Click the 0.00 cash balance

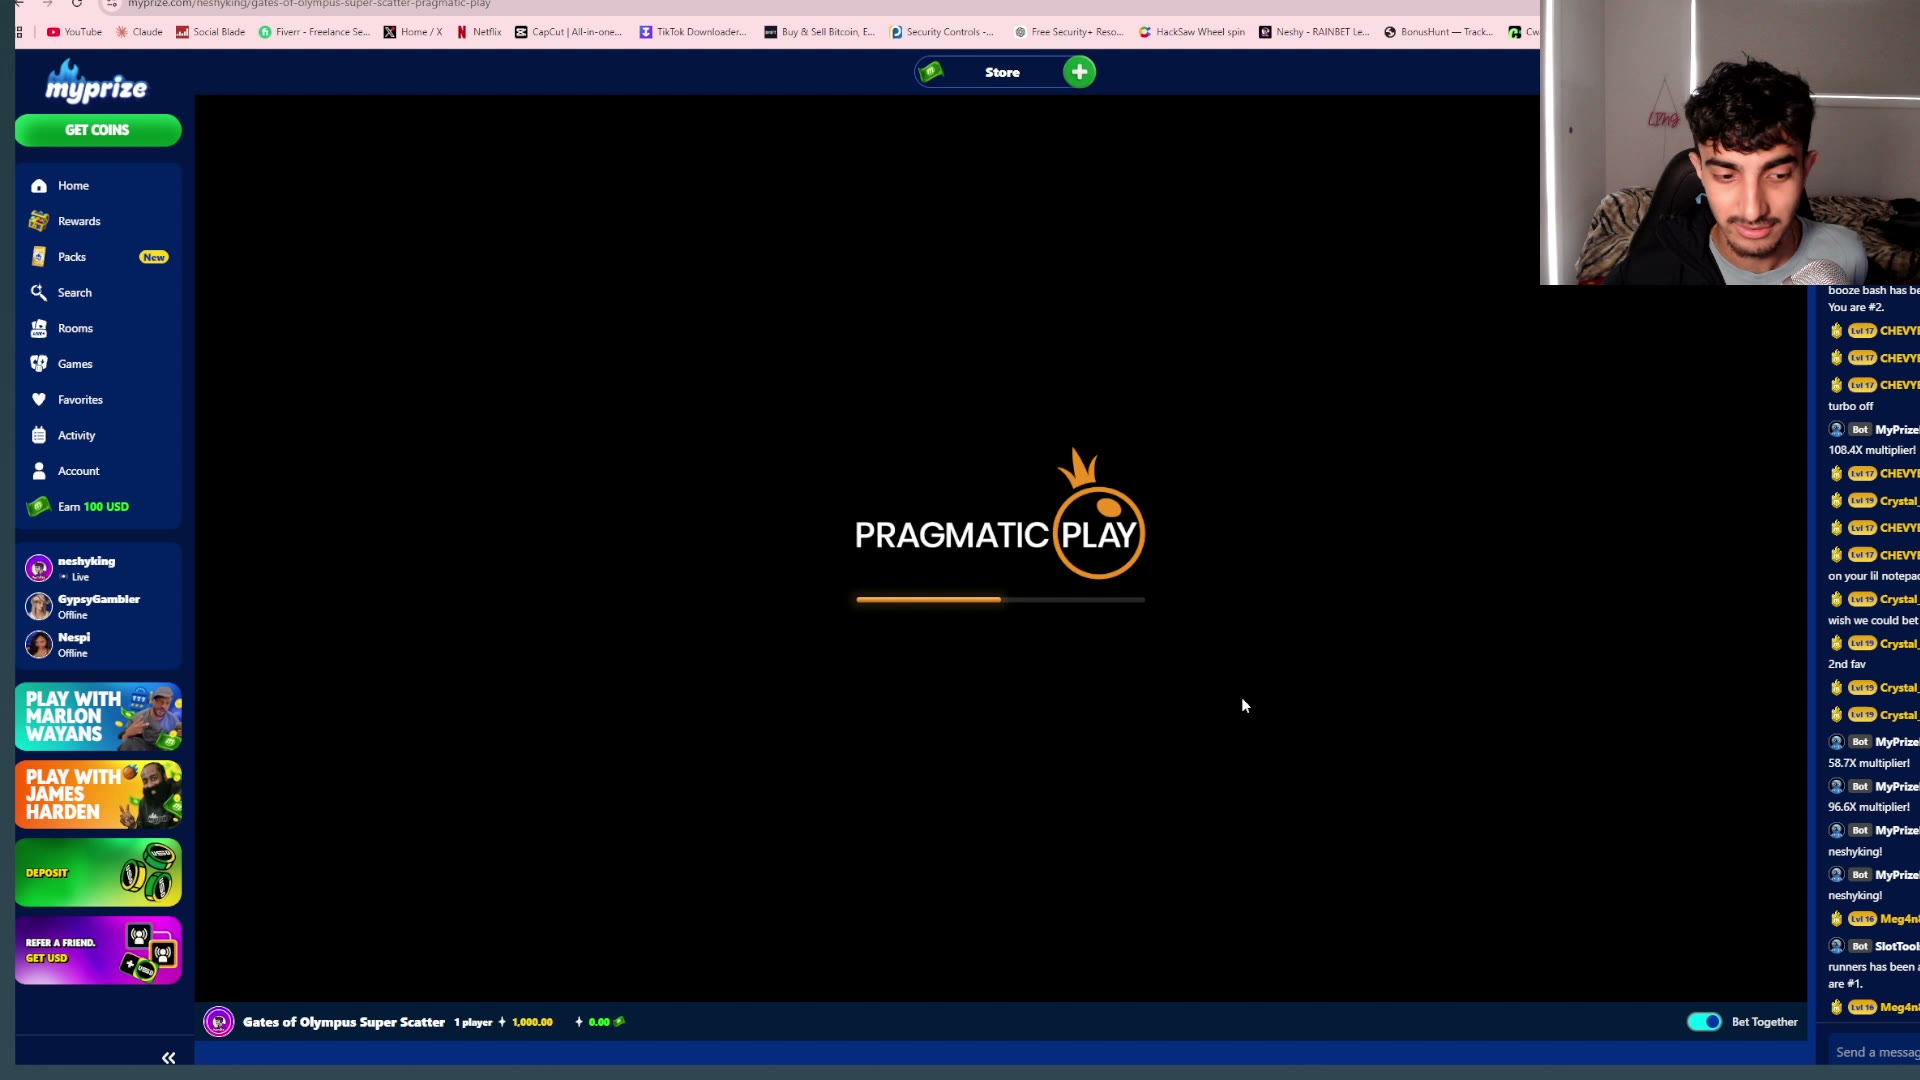coord(599,1022)
